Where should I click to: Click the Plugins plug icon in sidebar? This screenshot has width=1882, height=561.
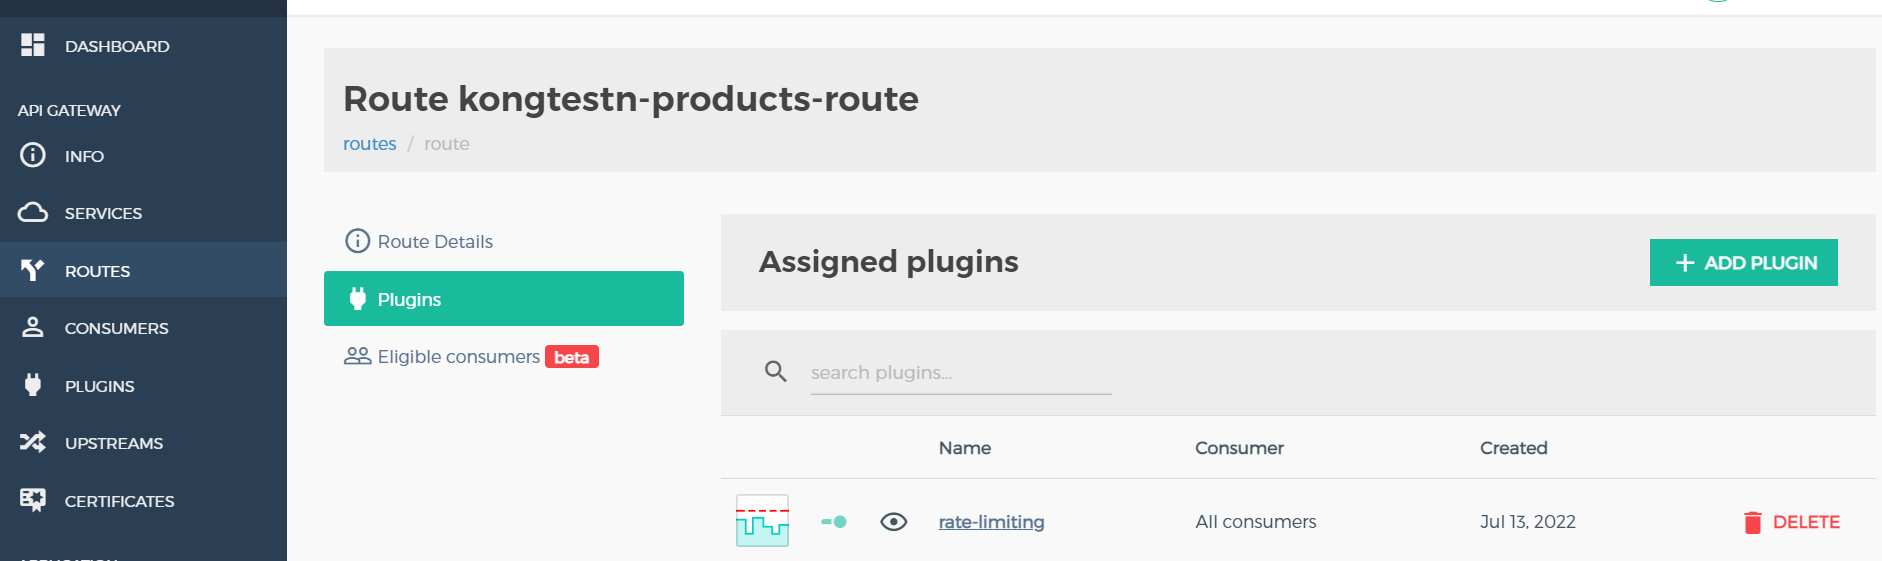33,385
